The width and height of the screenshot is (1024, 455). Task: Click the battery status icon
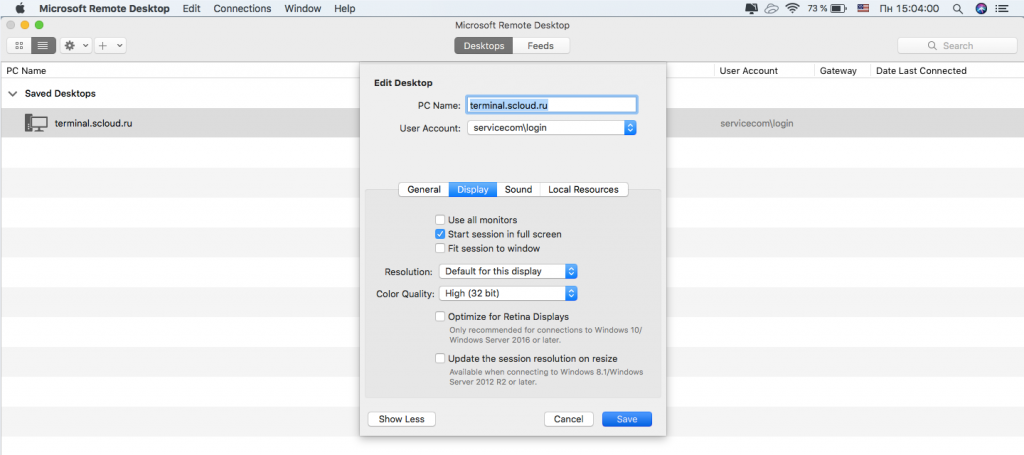pos(839,8)
